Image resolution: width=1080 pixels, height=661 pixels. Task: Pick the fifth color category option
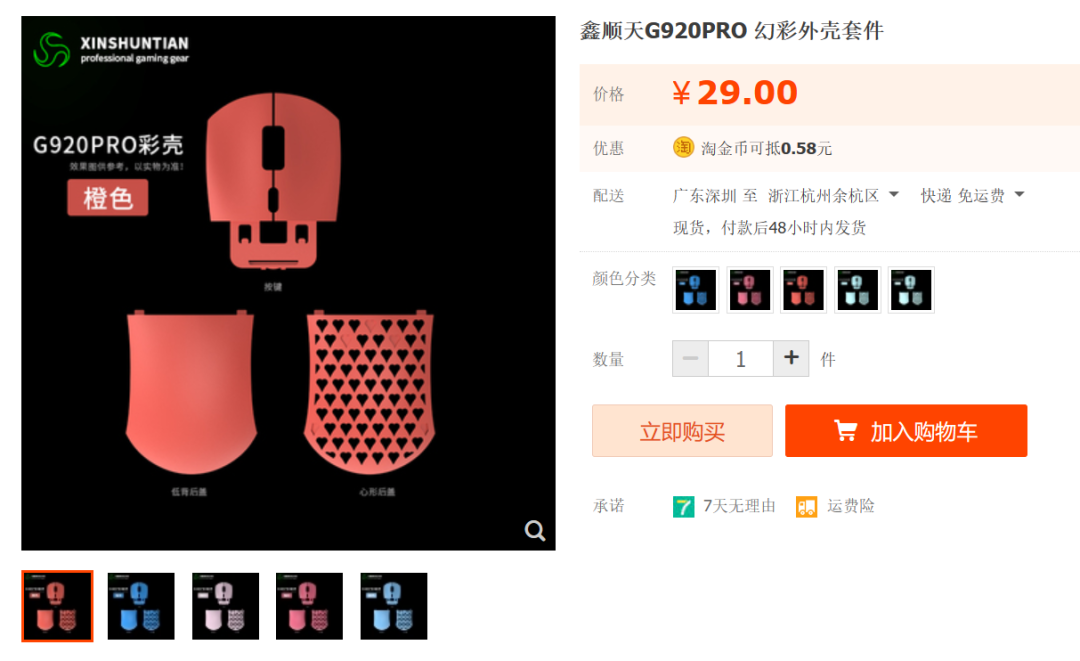(x=911, y=290)
